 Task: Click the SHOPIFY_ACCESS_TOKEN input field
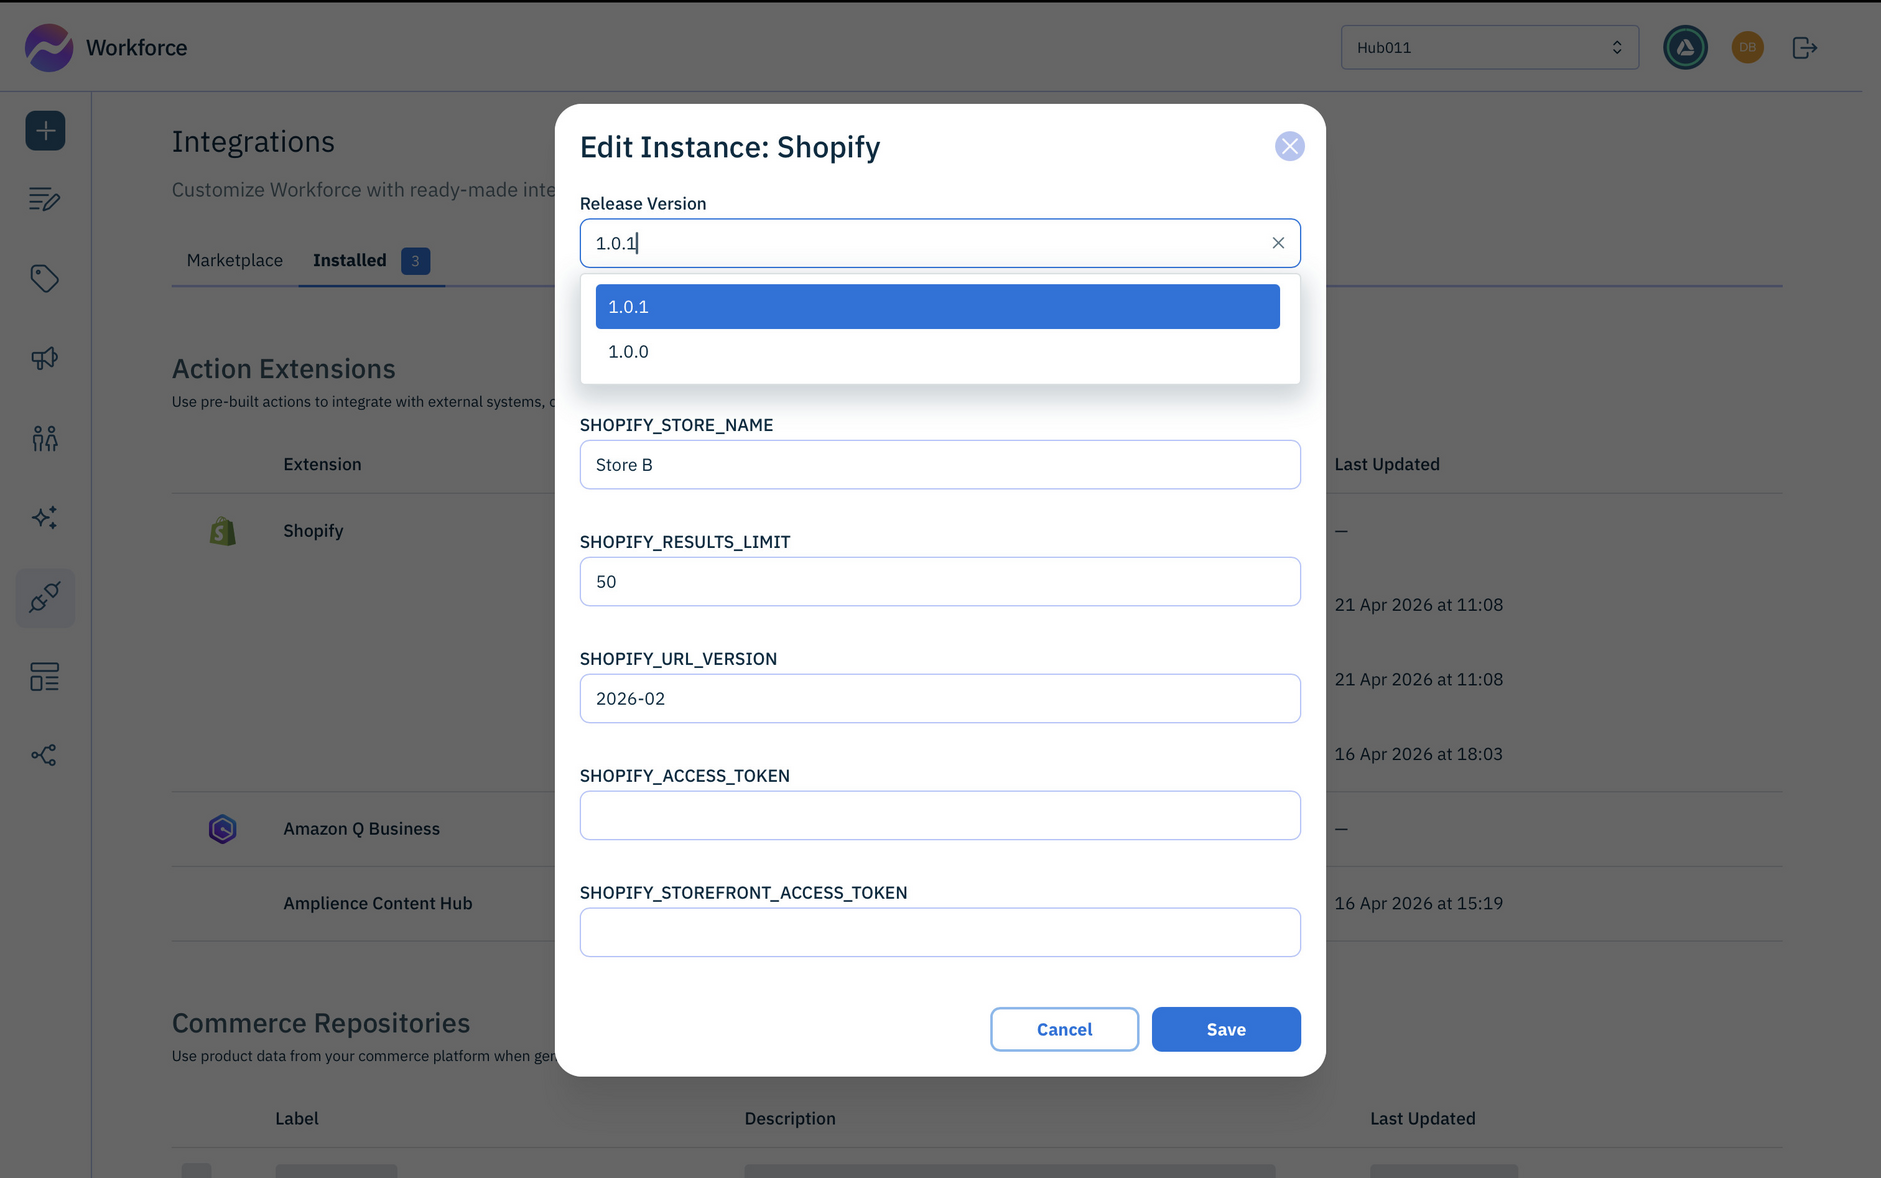[939, 815]
